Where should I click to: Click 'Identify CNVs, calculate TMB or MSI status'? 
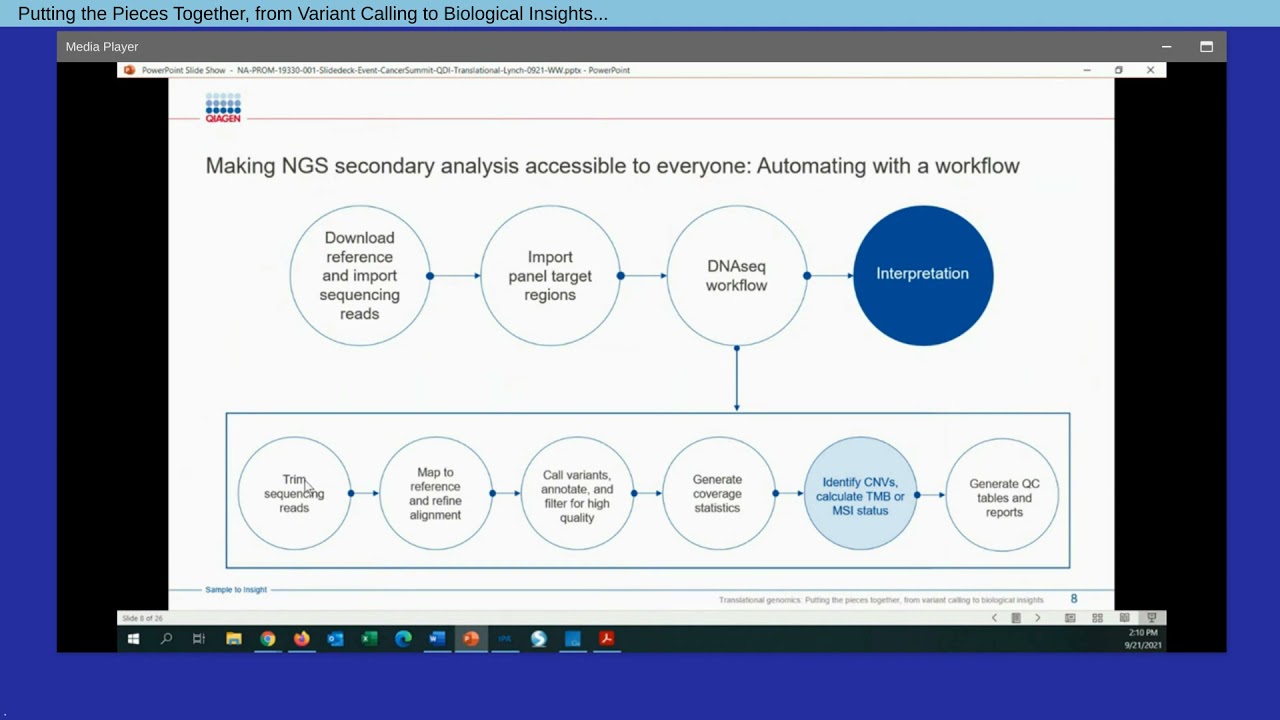click(860, 493)
